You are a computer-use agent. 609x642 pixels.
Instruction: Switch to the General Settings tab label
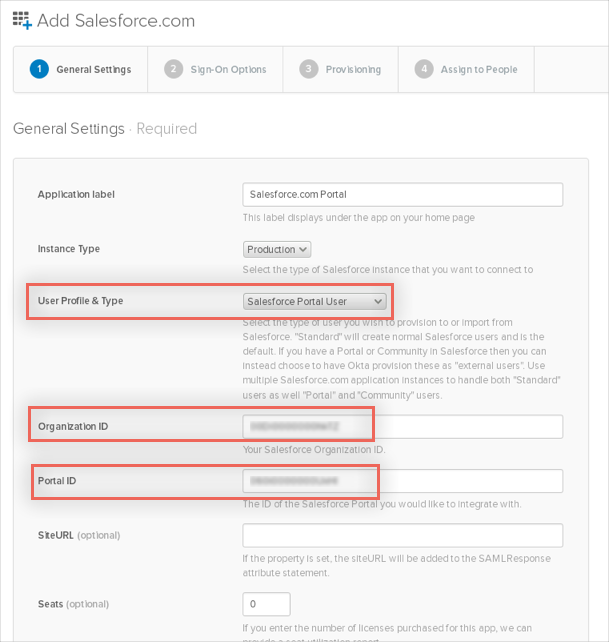pos(93,69)
